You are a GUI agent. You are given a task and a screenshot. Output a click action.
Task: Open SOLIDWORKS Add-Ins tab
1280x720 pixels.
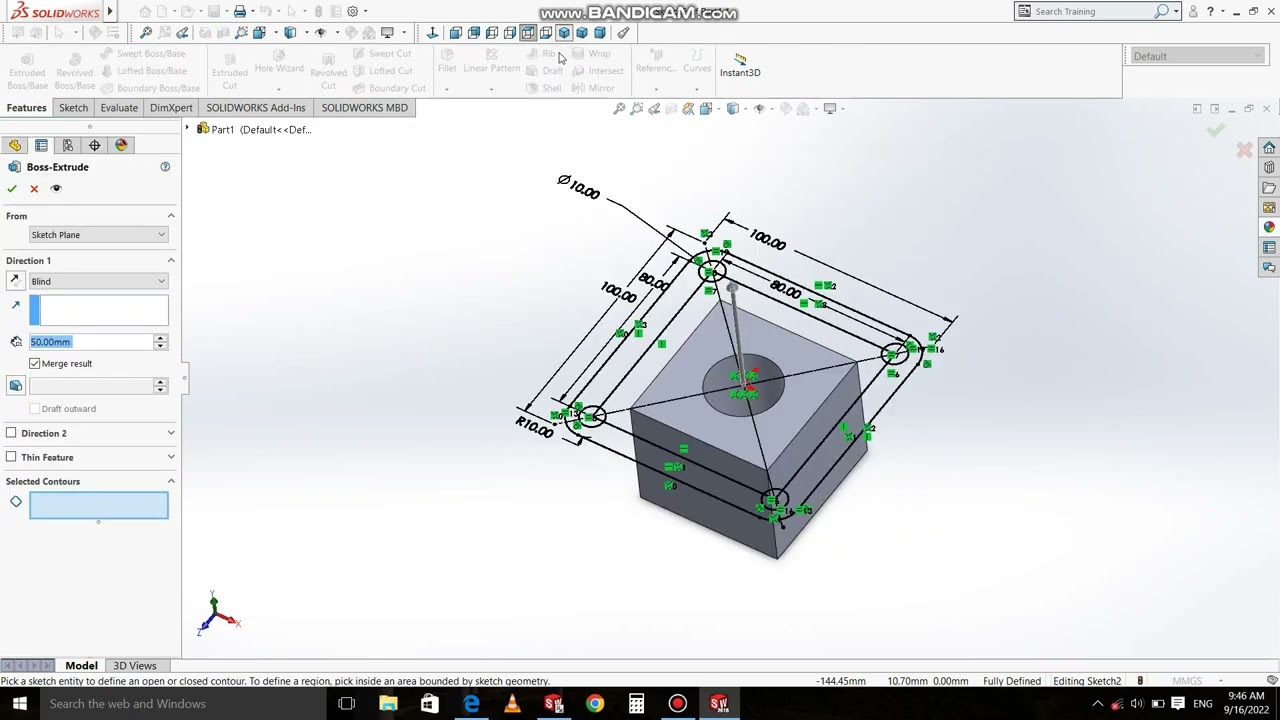[x=256, y=108]
